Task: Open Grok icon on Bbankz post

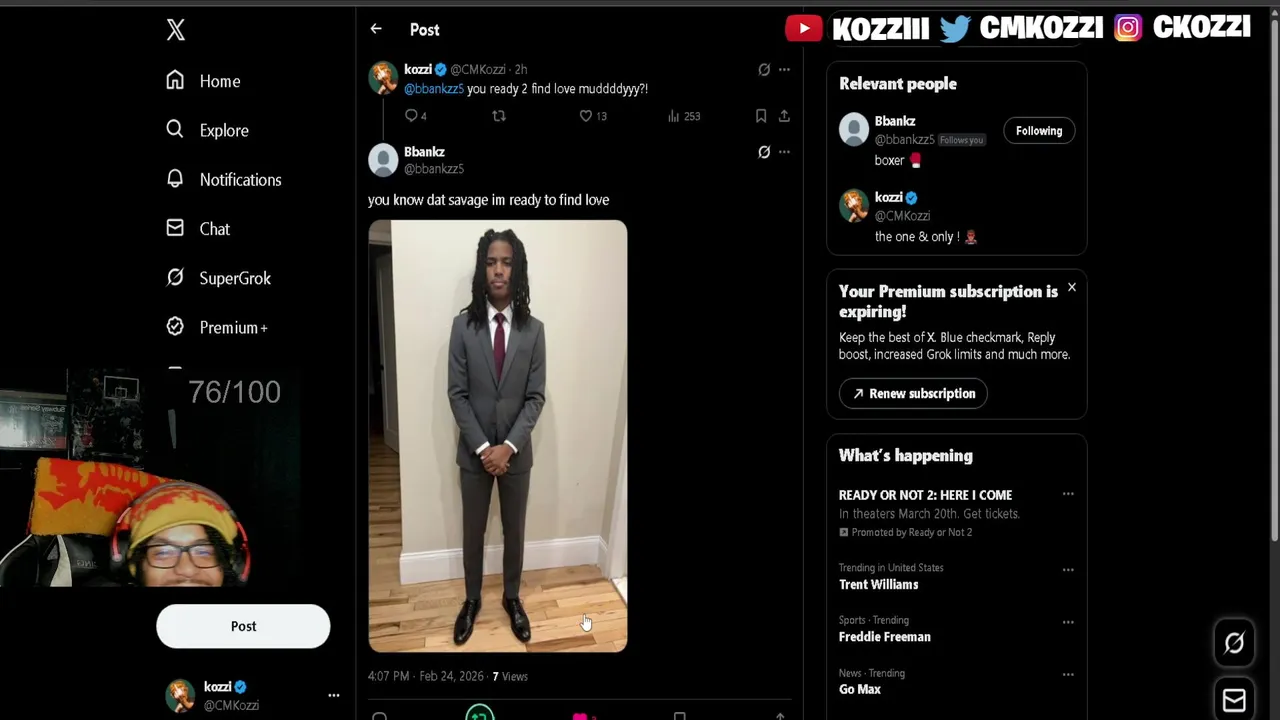Action: click(764, 152)
